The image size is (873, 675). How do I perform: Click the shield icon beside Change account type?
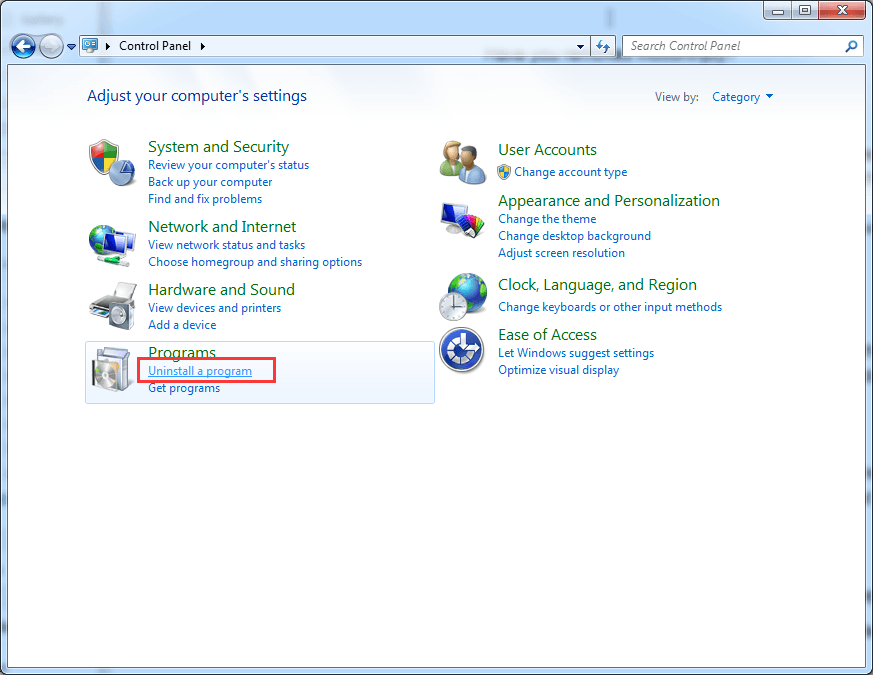[x=504, y=172]
